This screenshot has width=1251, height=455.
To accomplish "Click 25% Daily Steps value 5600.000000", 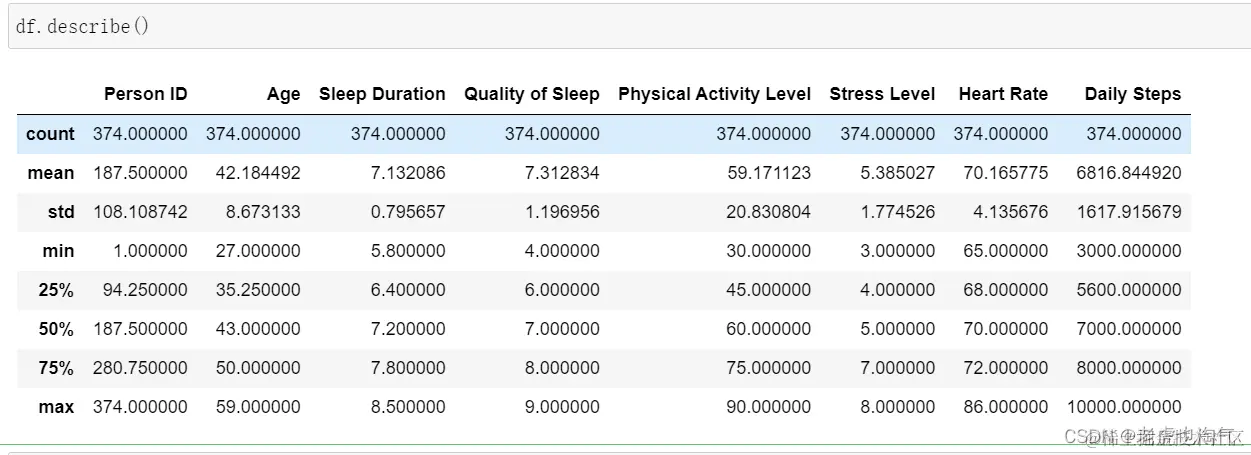I will 1129,290.
